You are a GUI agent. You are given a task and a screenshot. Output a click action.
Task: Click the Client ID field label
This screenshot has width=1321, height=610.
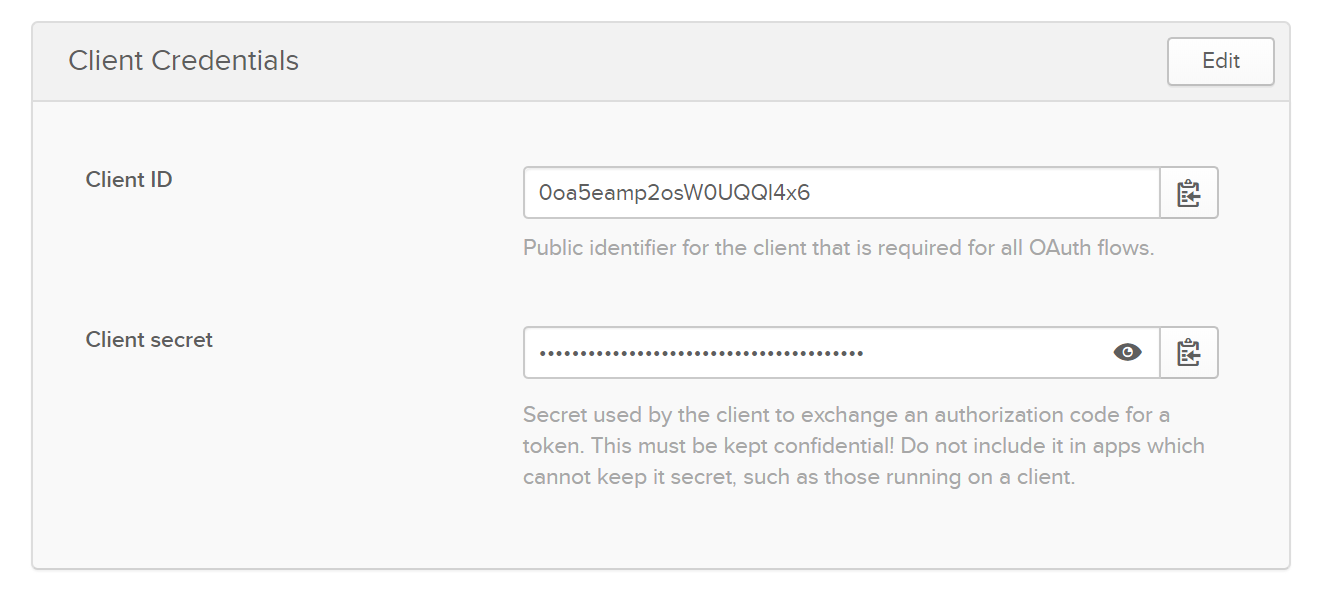(129, 180)
